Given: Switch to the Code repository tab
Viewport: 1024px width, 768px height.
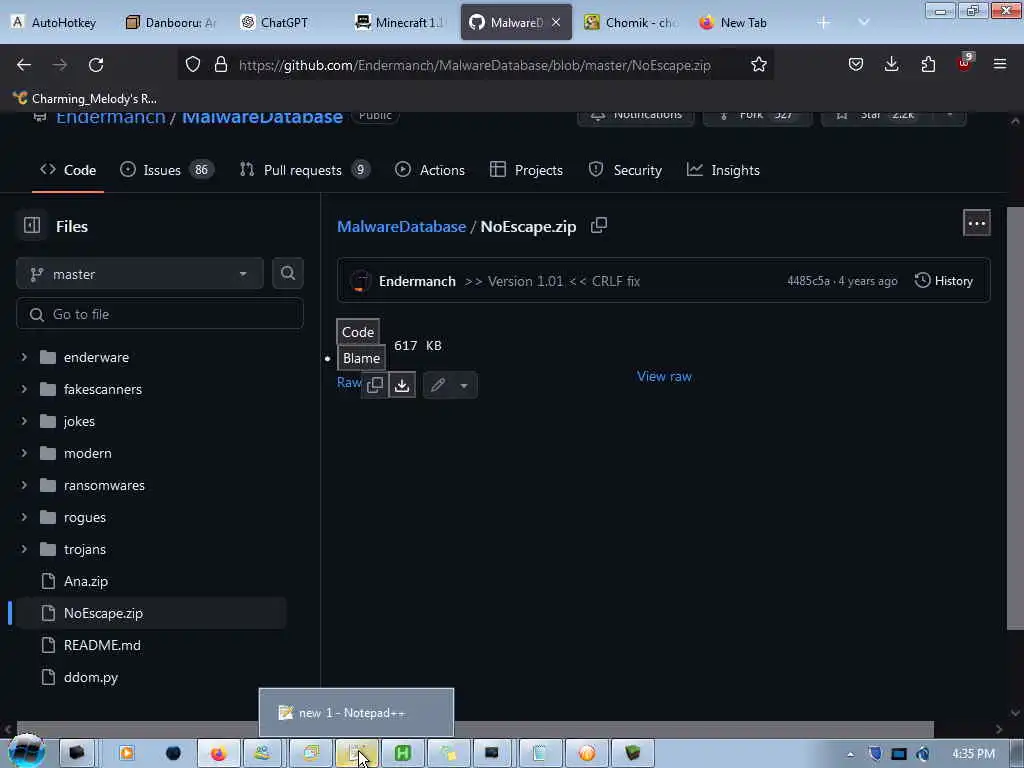Looking at the screenshot, I should pyautogui.click(x=68, y=170).
